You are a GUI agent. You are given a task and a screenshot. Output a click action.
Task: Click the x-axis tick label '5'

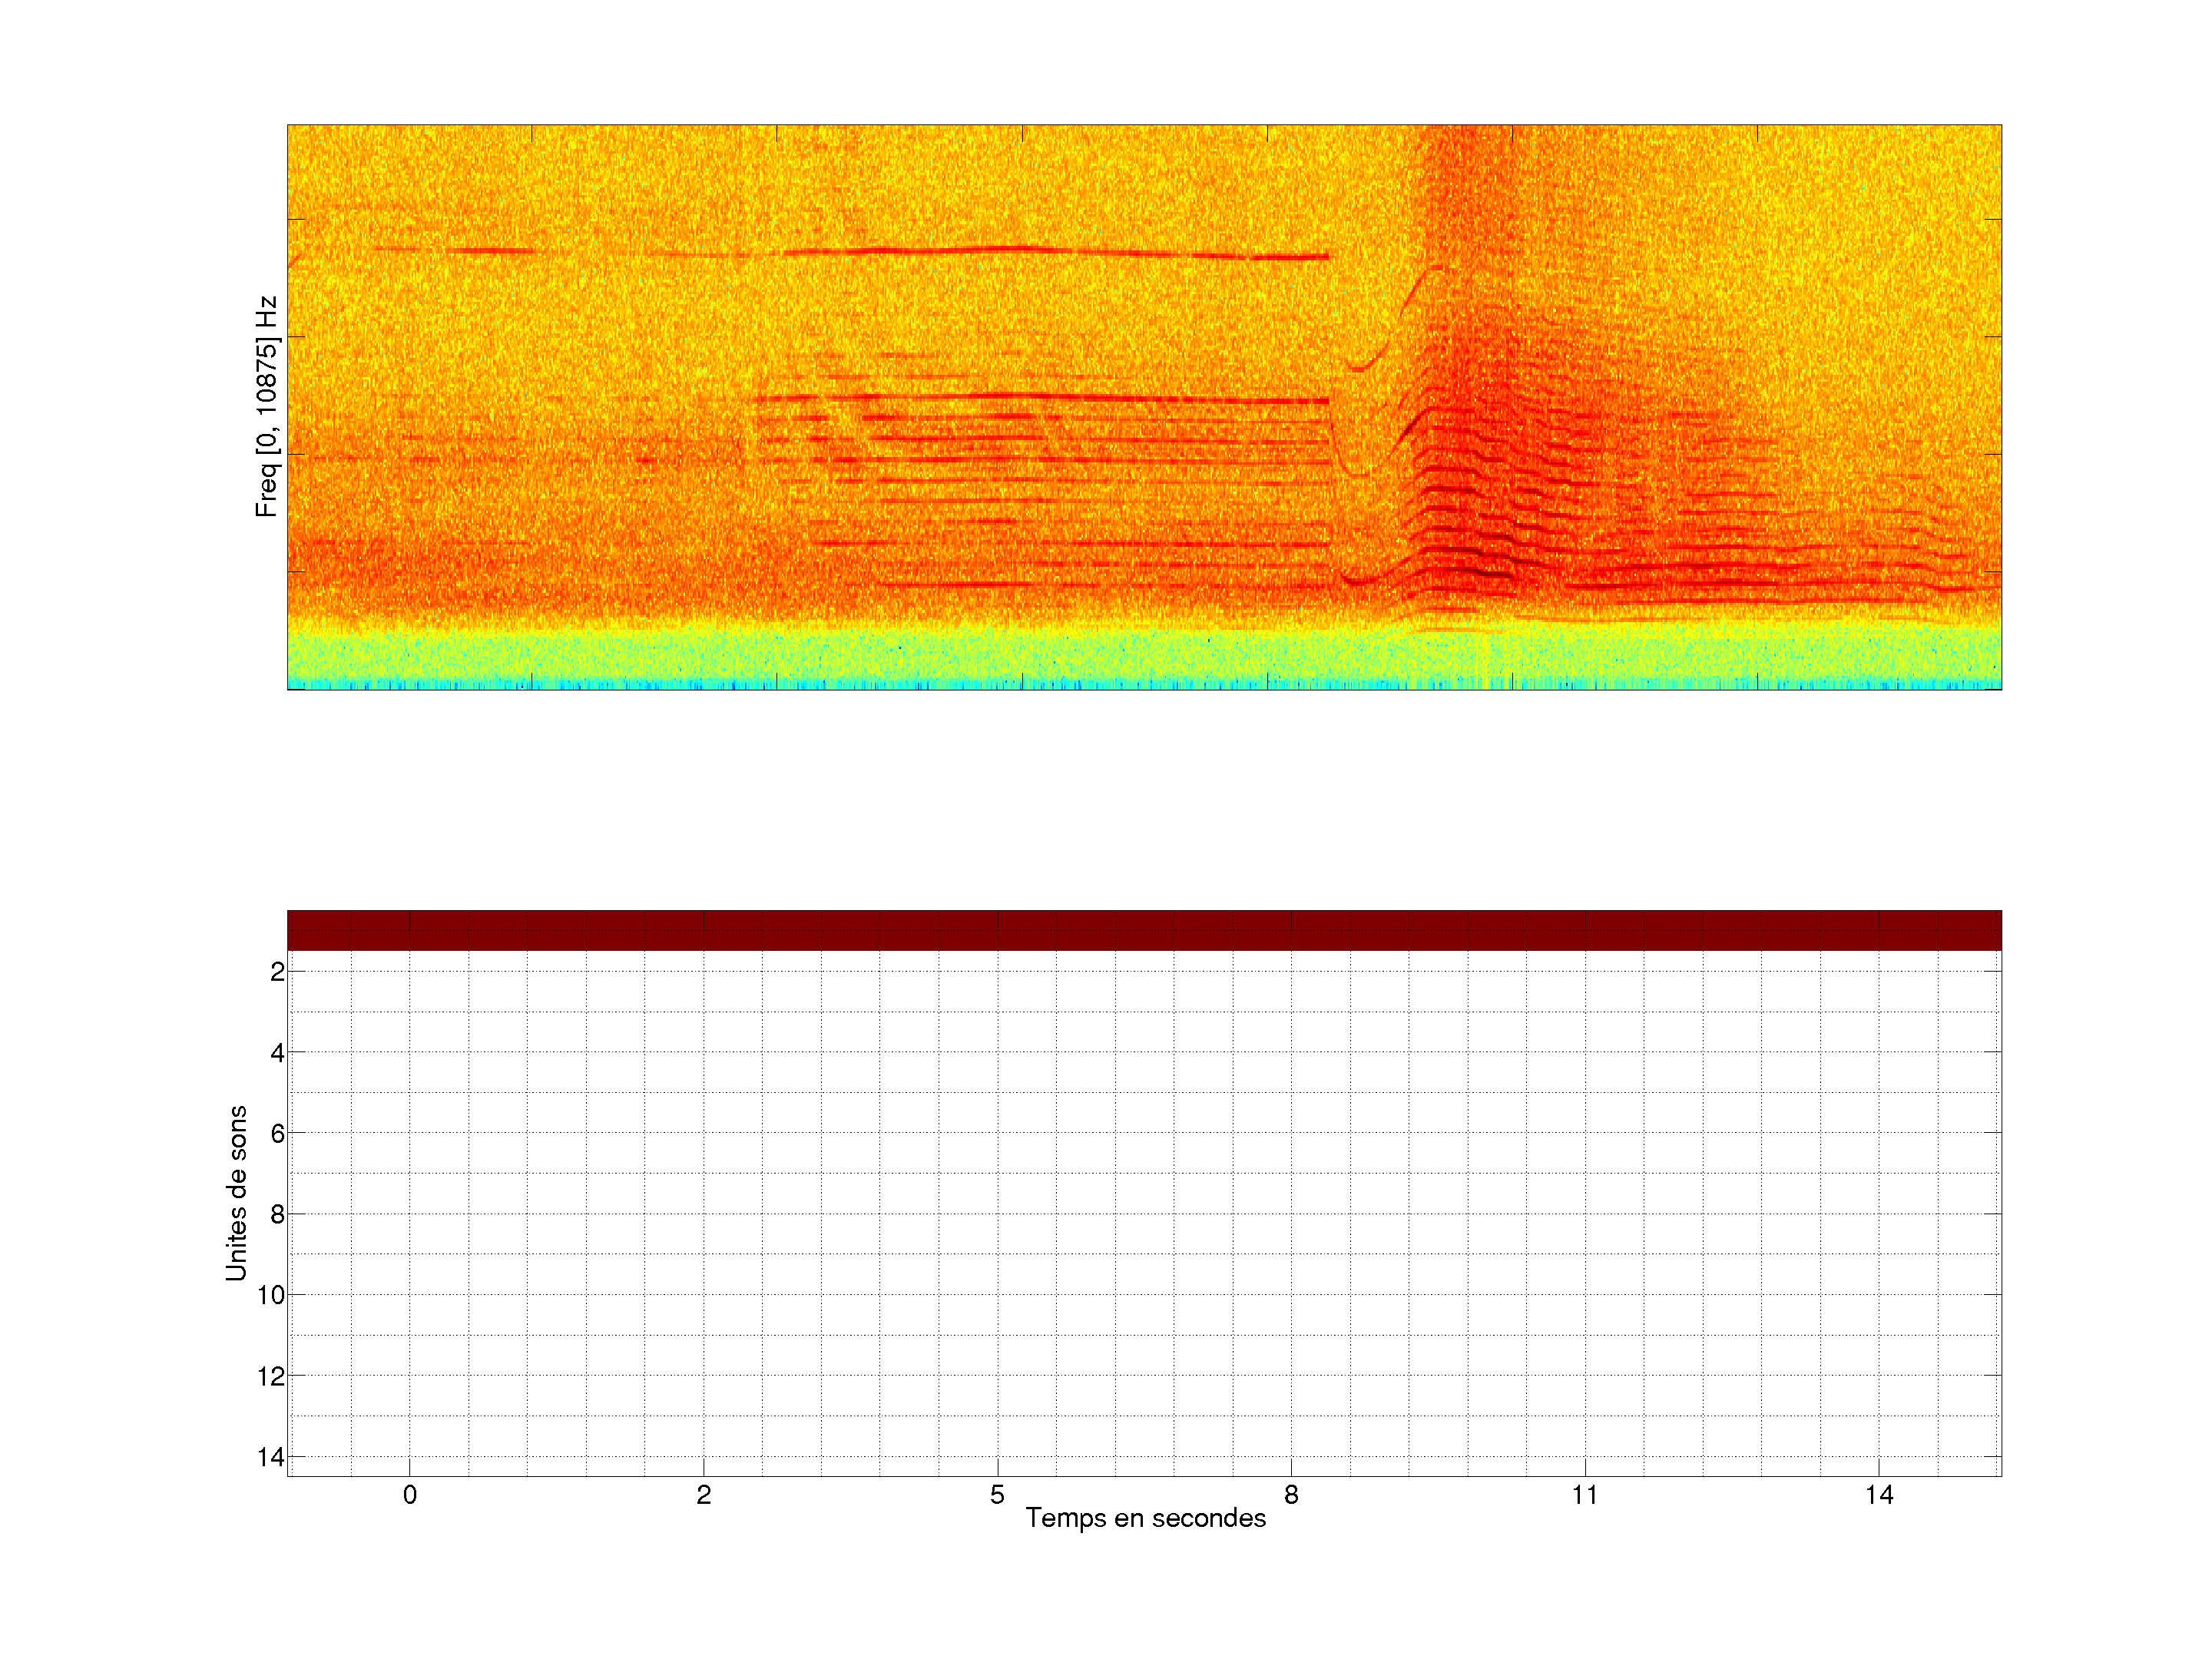pyautogui.click(x=997, y=1495)
